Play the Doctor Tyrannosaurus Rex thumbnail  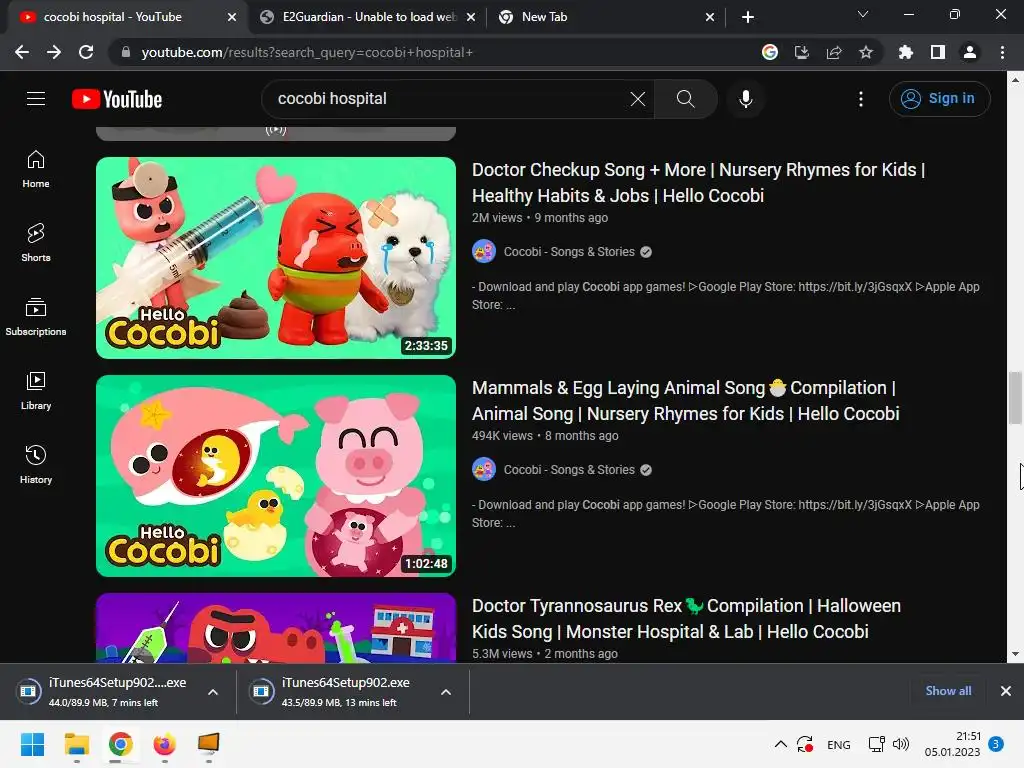point(276,628)
